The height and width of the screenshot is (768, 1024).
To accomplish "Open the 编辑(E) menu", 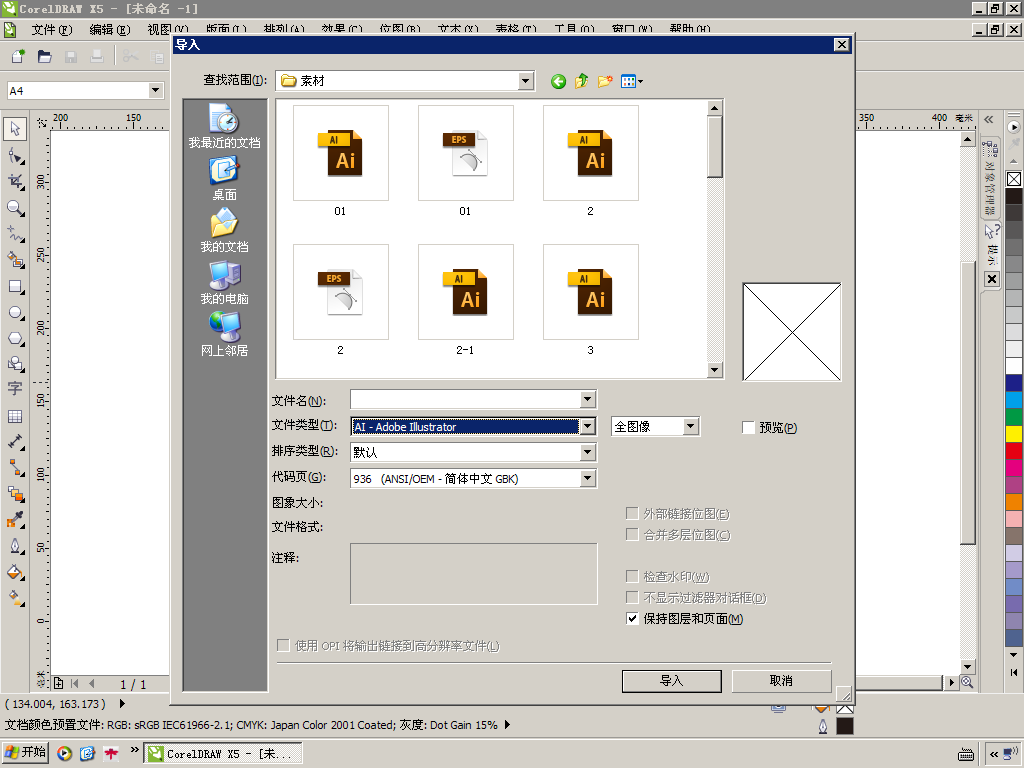I will click(110, 29).
